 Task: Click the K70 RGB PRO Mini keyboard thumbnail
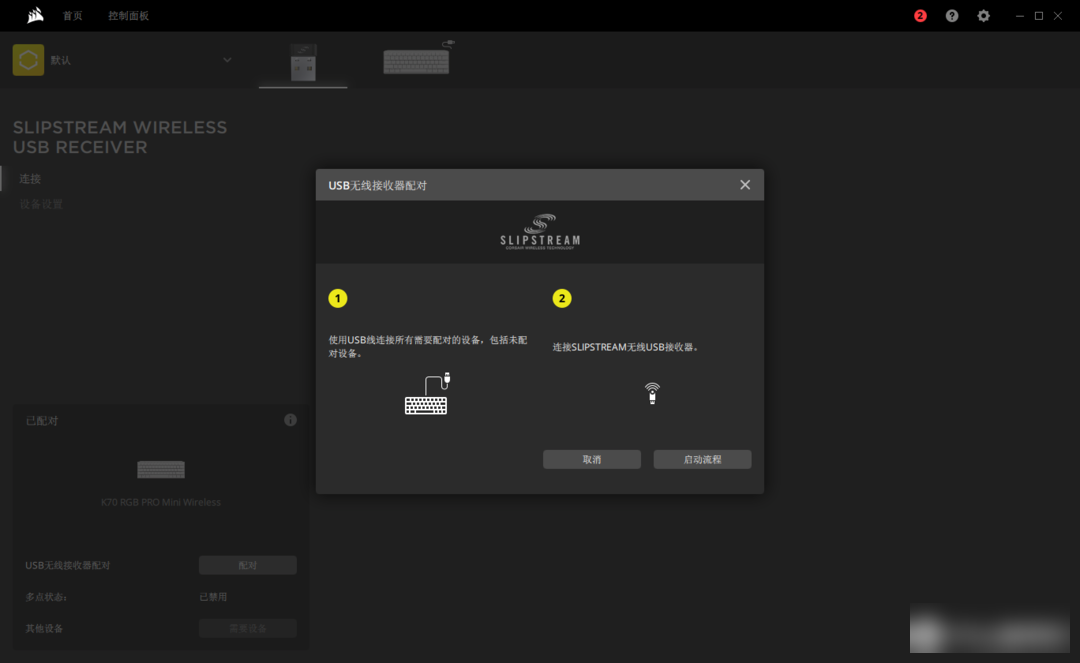(x=161, y=470)
